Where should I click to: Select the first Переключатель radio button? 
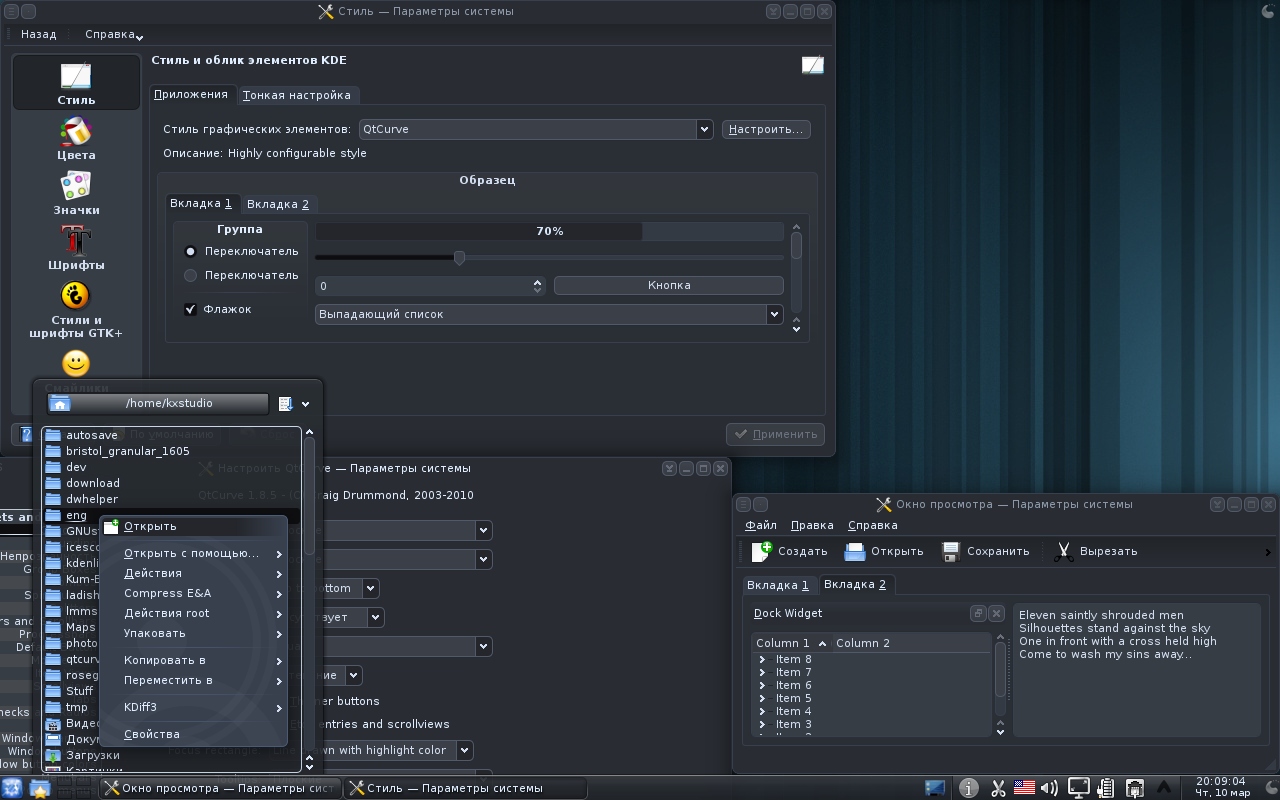click(190, 251)
